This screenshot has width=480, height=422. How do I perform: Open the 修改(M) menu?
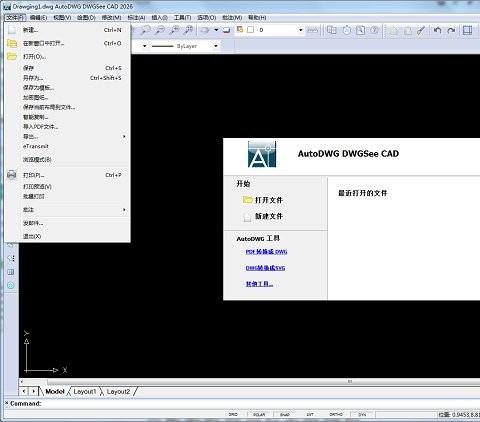click(111, 17)
